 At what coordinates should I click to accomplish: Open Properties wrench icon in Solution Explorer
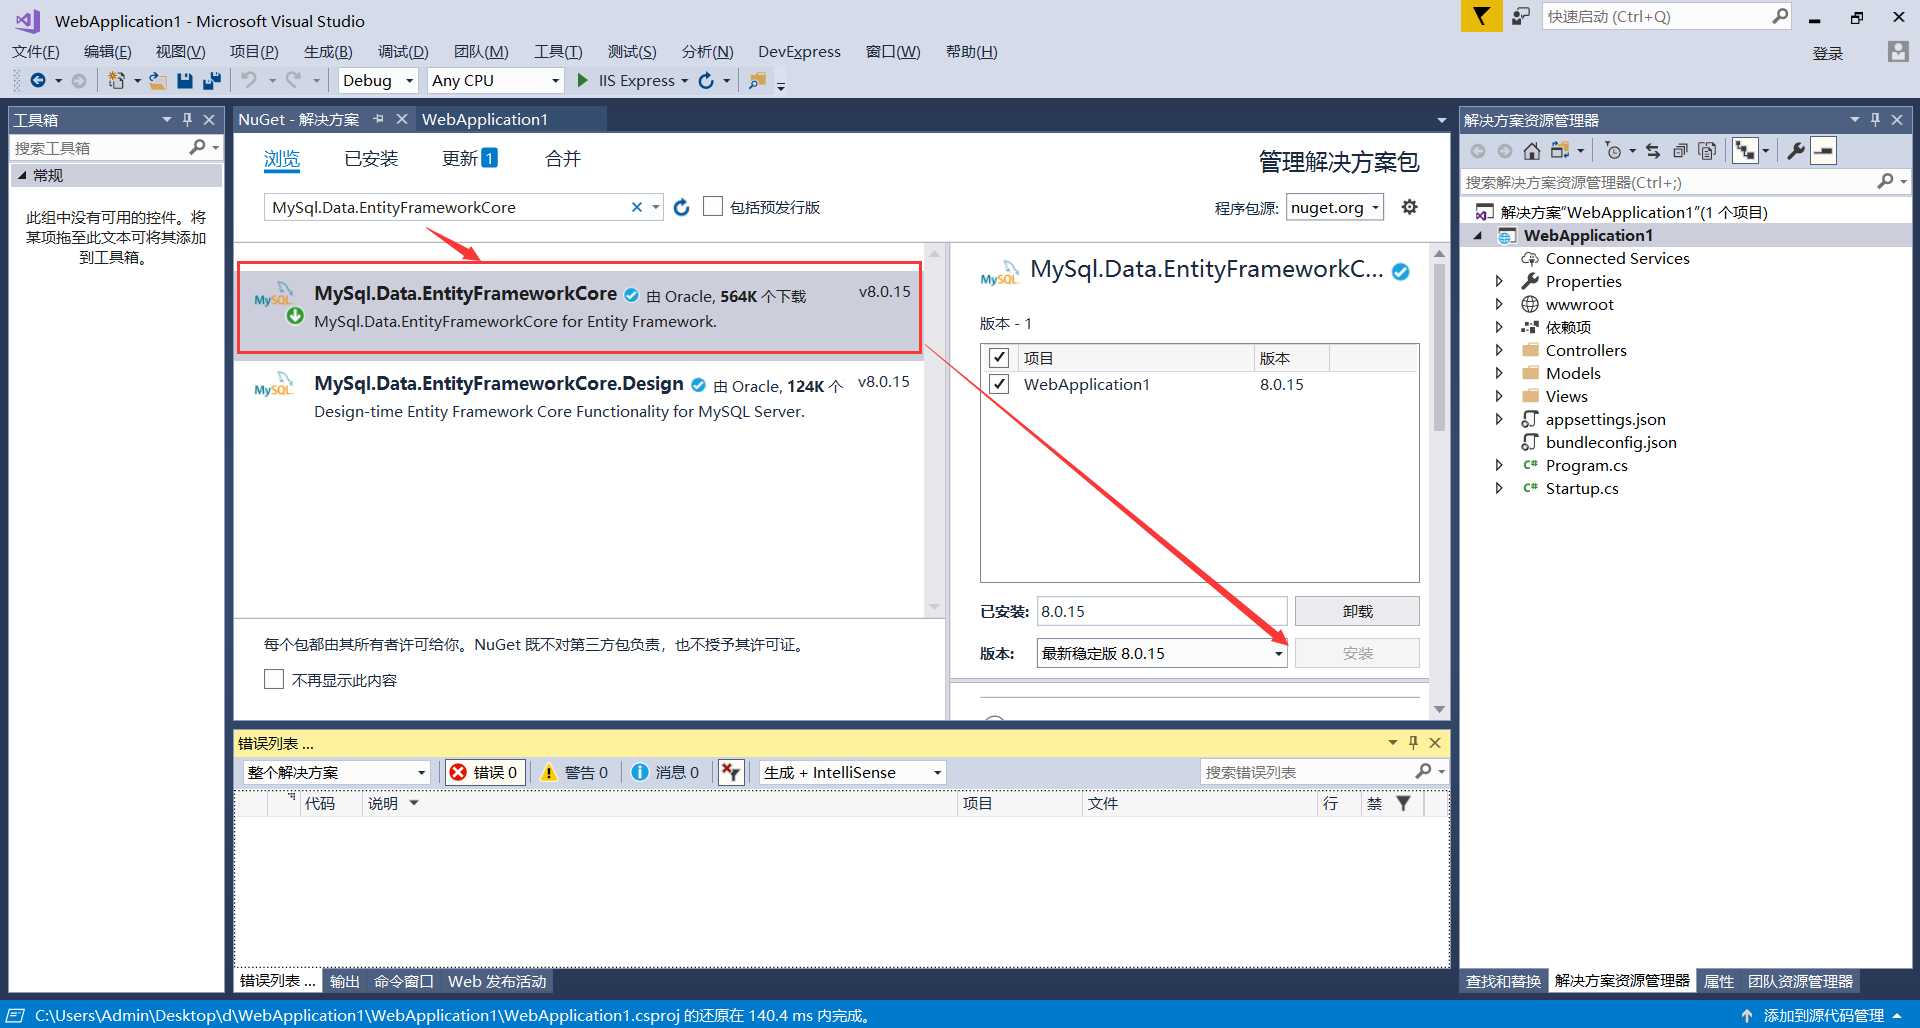tap(1796, 151)
